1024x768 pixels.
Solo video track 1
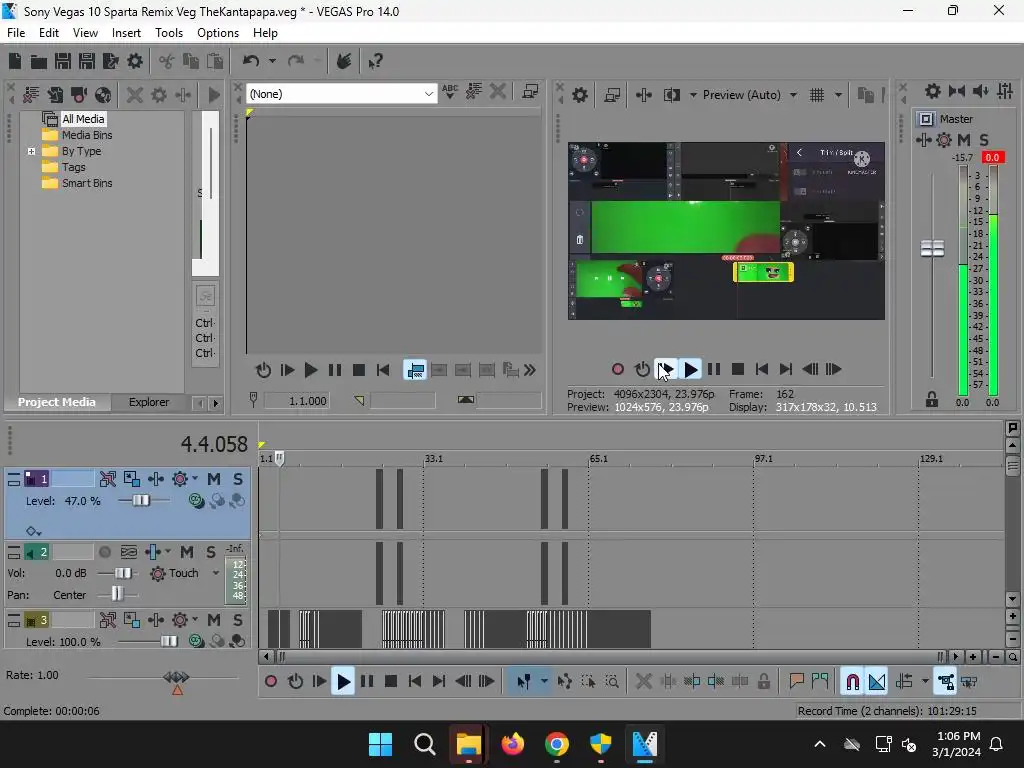point(238,479)
